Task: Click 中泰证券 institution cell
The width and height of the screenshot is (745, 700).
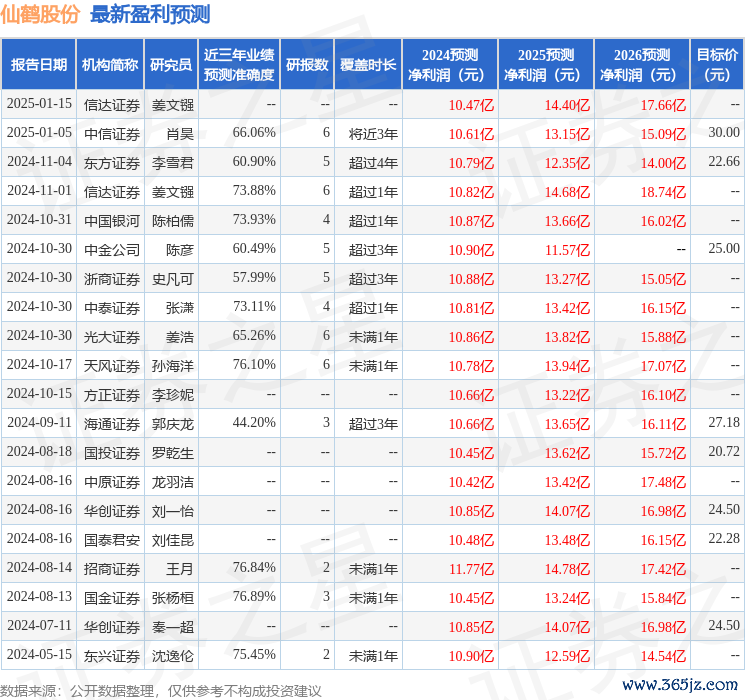Action: click(112, 308)
